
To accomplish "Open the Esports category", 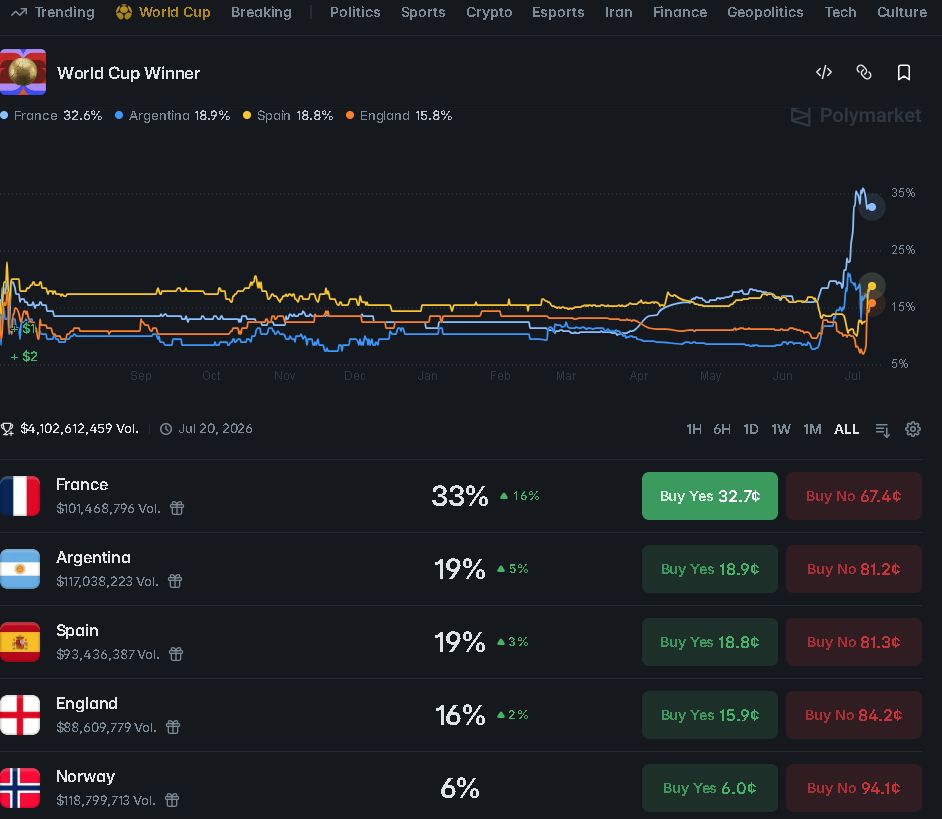I will (558, 12).
